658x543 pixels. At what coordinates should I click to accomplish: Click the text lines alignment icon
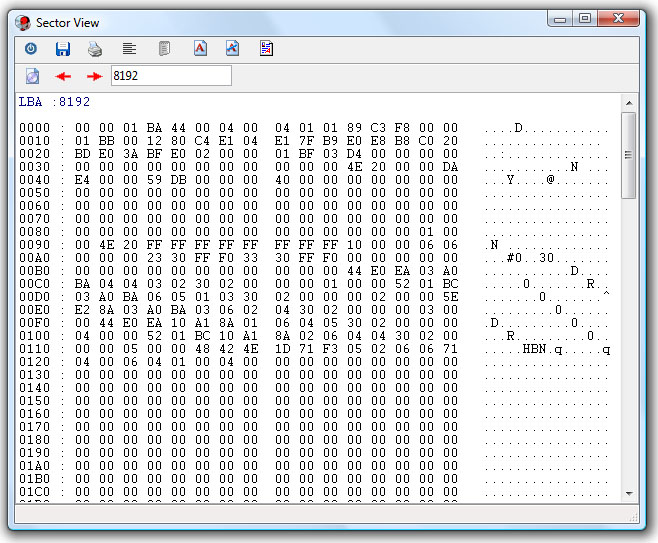pyautogui.click(x=129, y=48)
